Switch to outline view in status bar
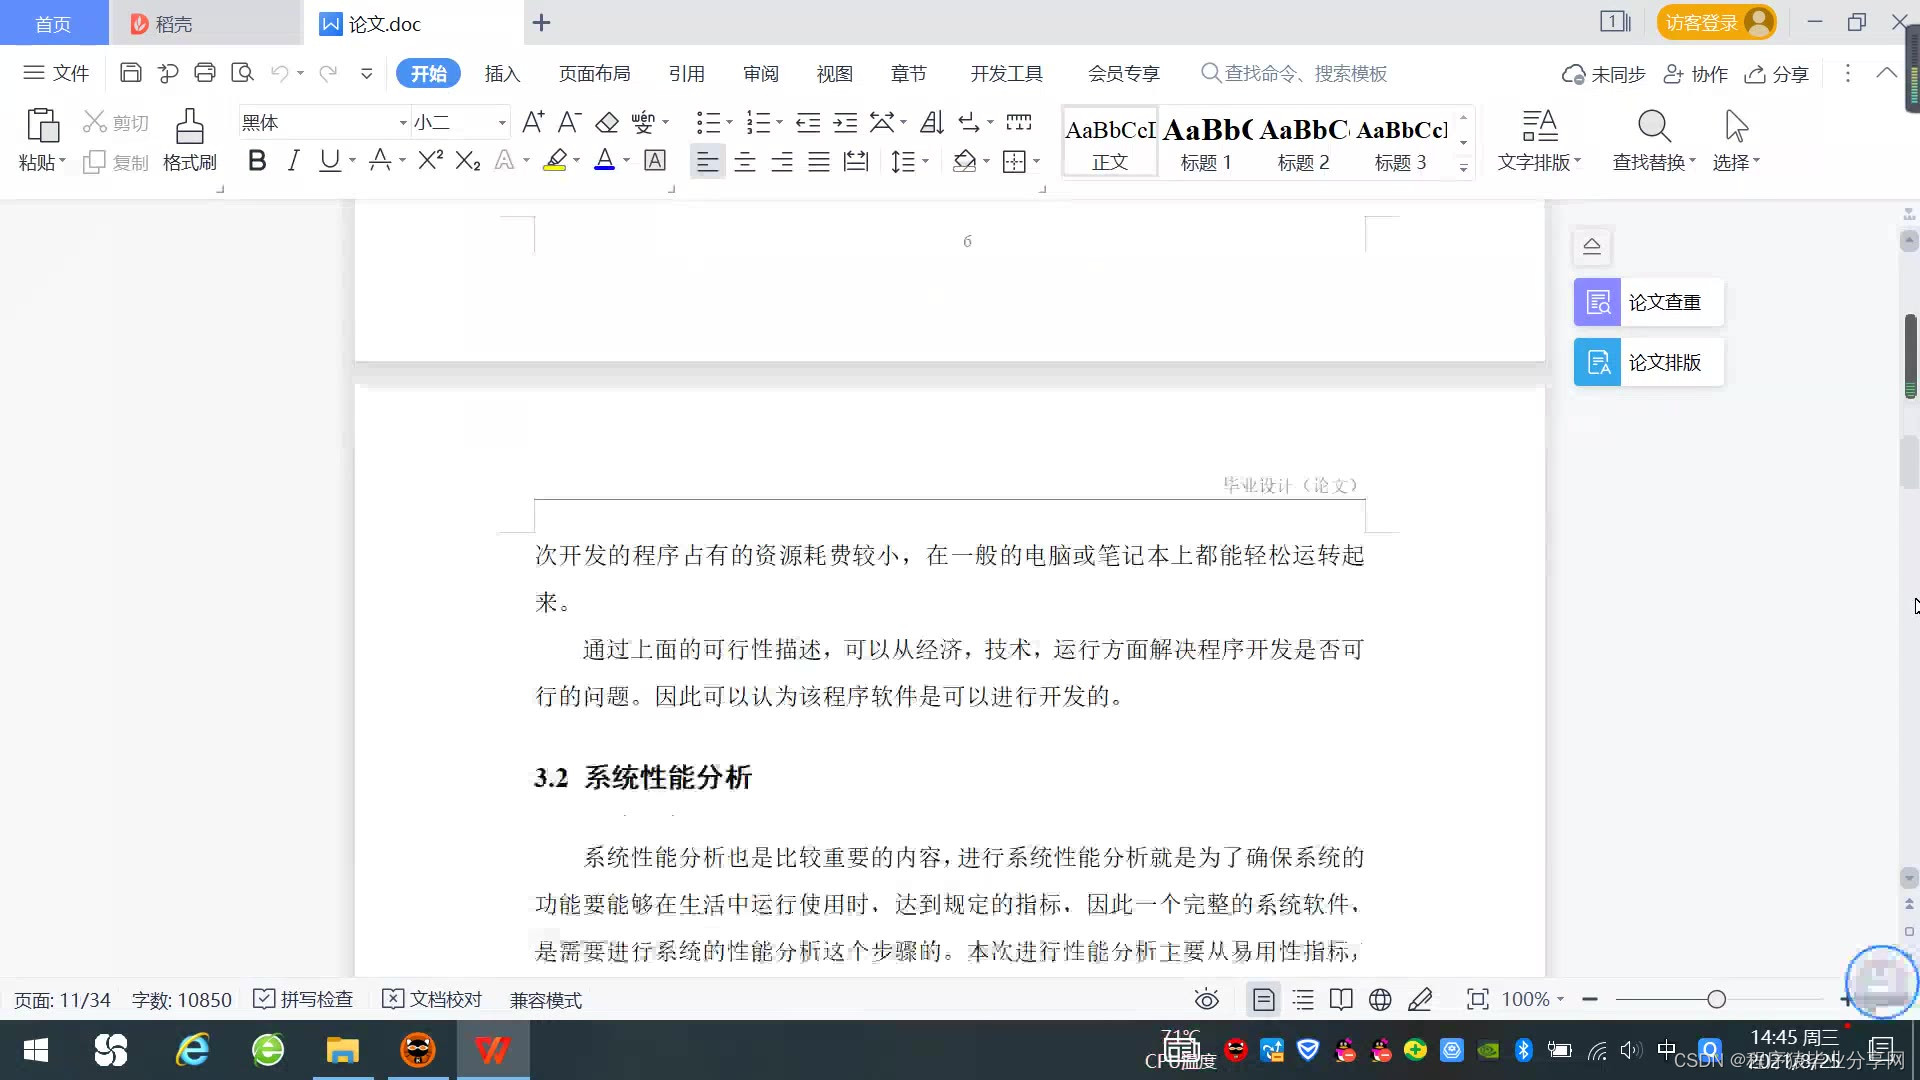The image size is (1920, 1080). tap(1303, 999)
